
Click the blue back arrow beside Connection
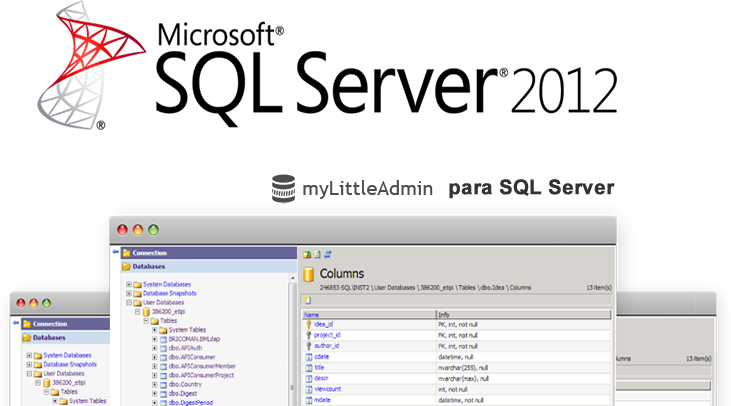tap(115, 253)
